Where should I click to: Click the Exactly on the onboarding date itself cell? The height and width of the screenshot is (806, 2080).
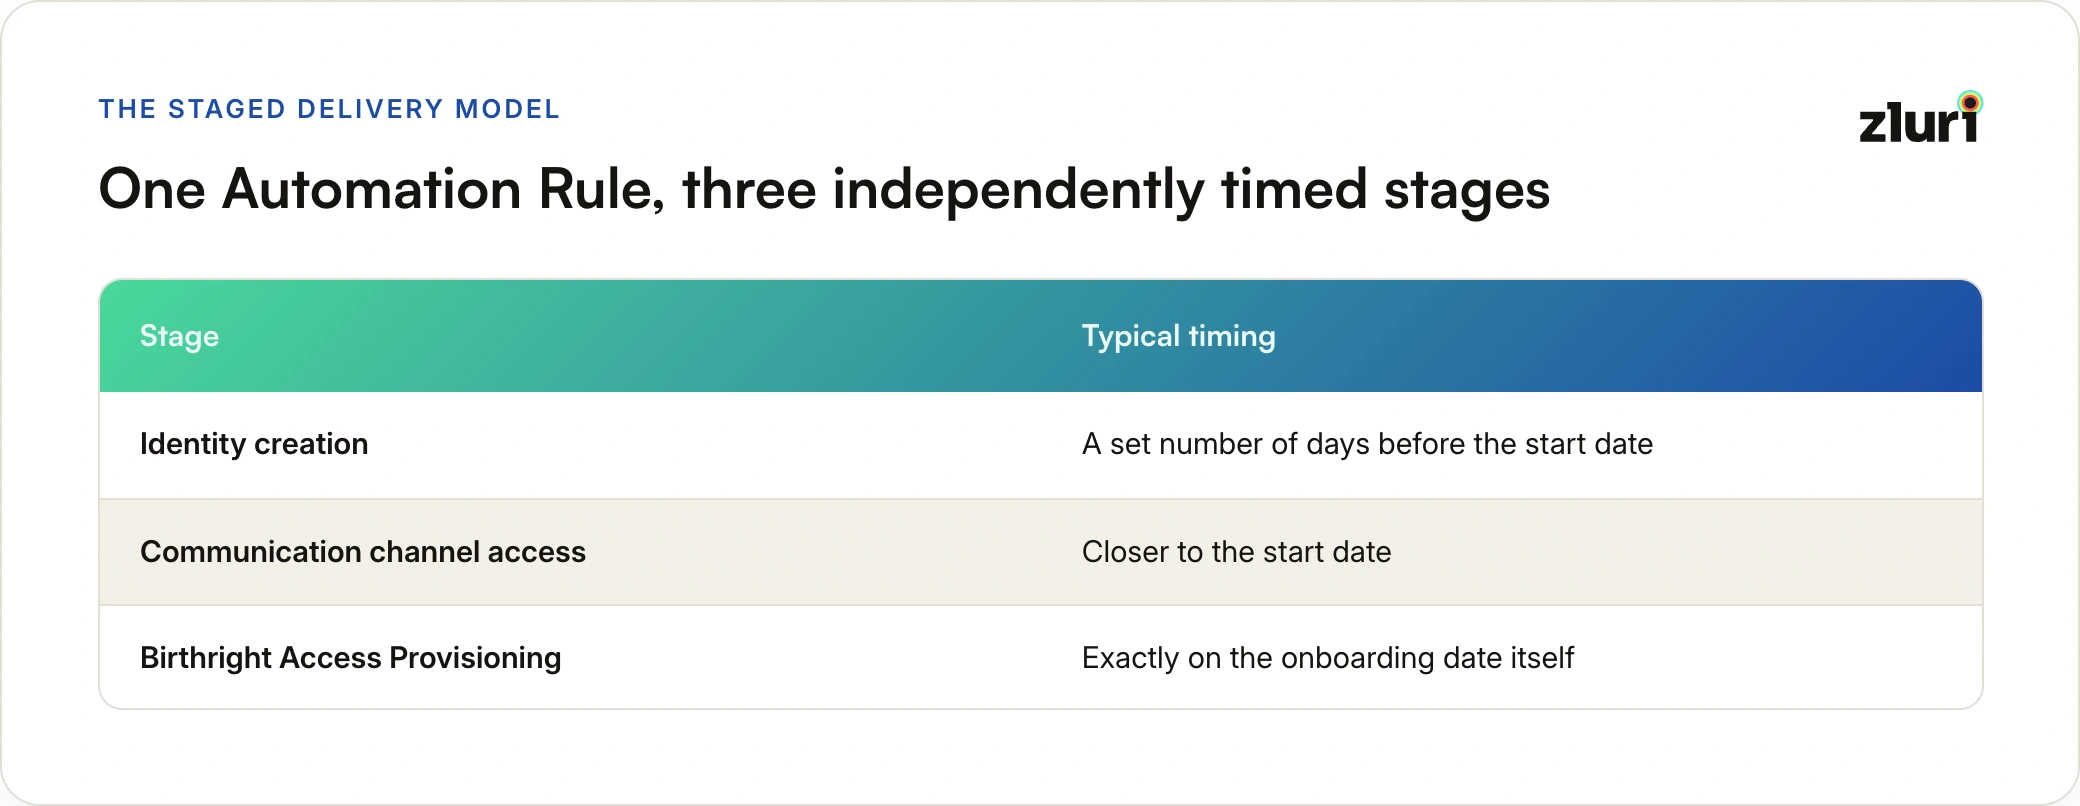pos(1328,658)
